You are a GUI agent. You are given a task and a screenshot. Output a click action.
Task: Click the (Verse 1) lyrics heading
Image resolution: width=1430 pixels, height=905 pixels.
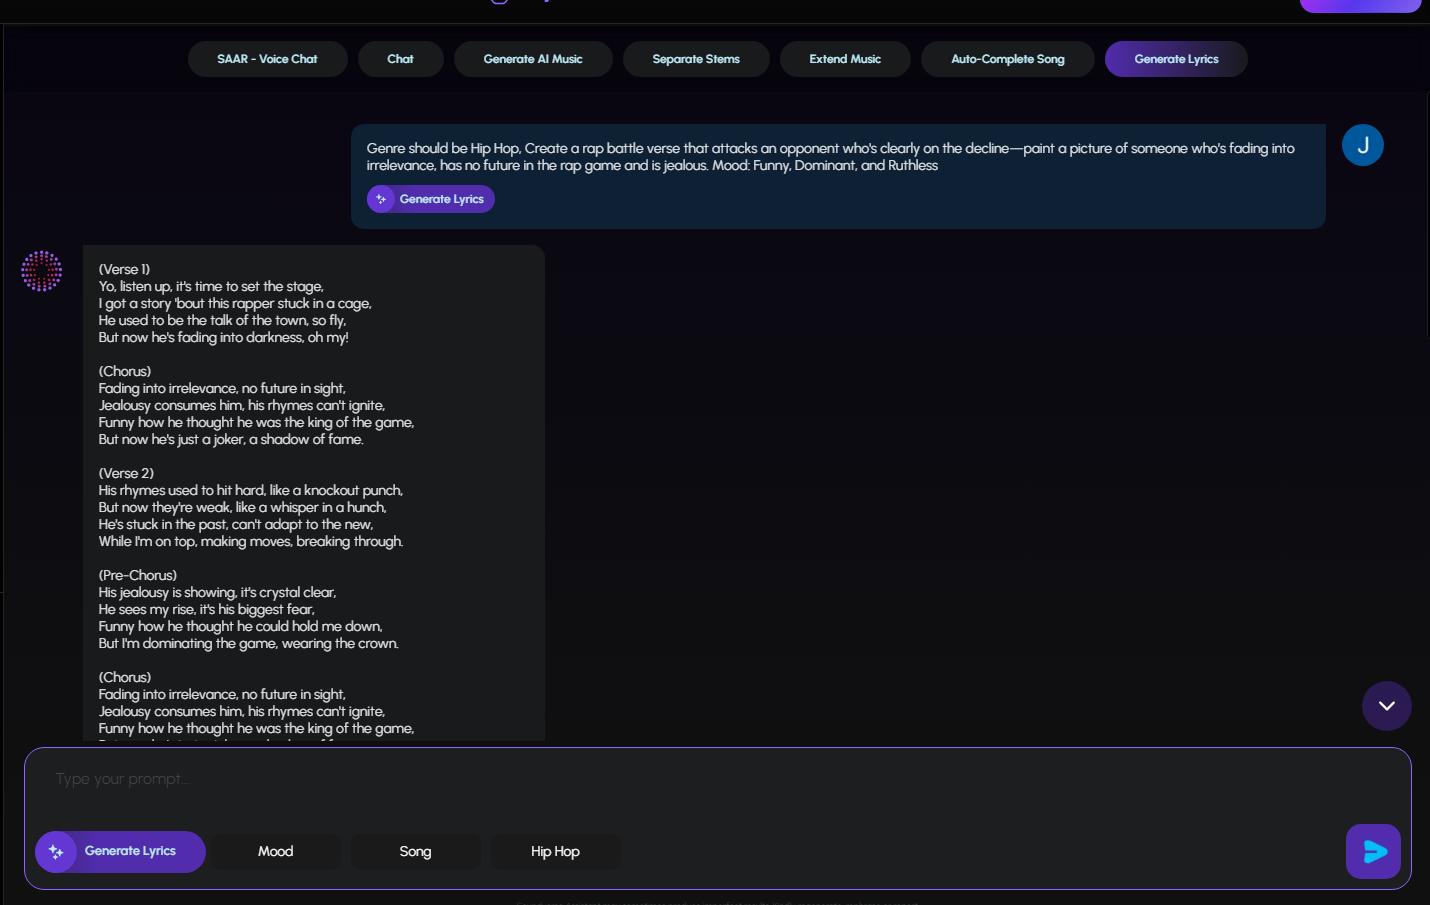click(x=124, y=269)
